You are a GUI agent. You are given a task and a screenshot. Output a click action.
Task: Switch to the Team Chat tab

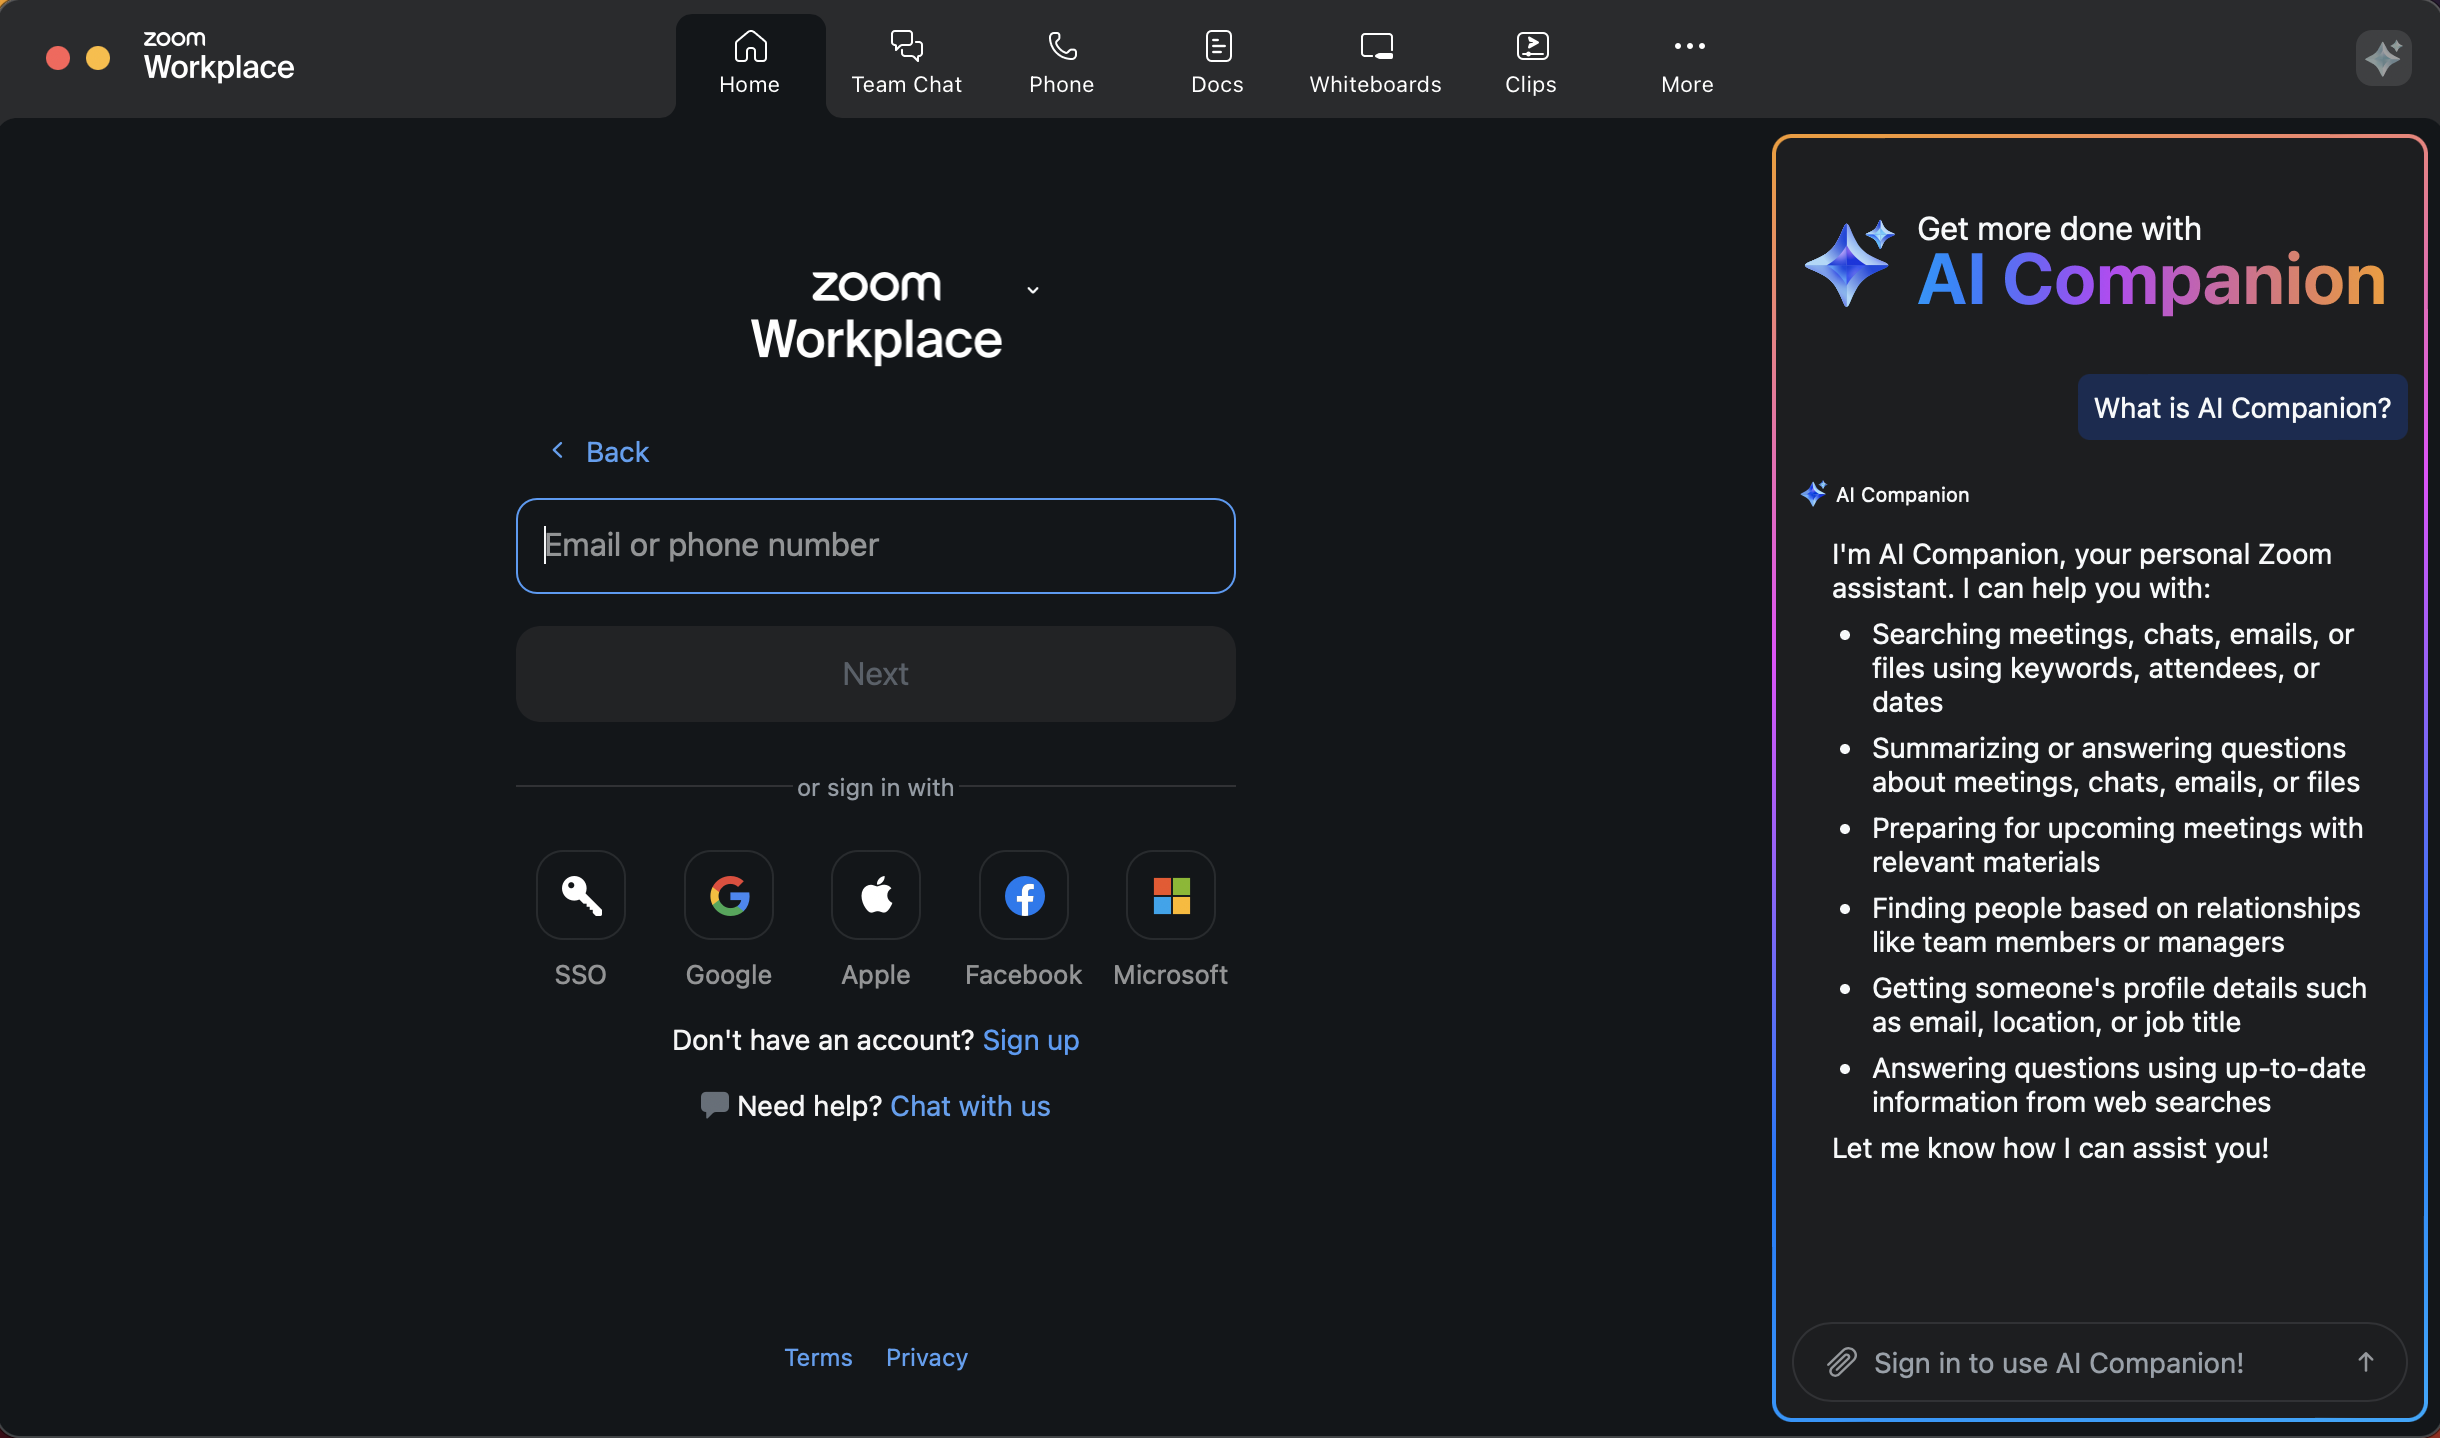pos(906,64)
